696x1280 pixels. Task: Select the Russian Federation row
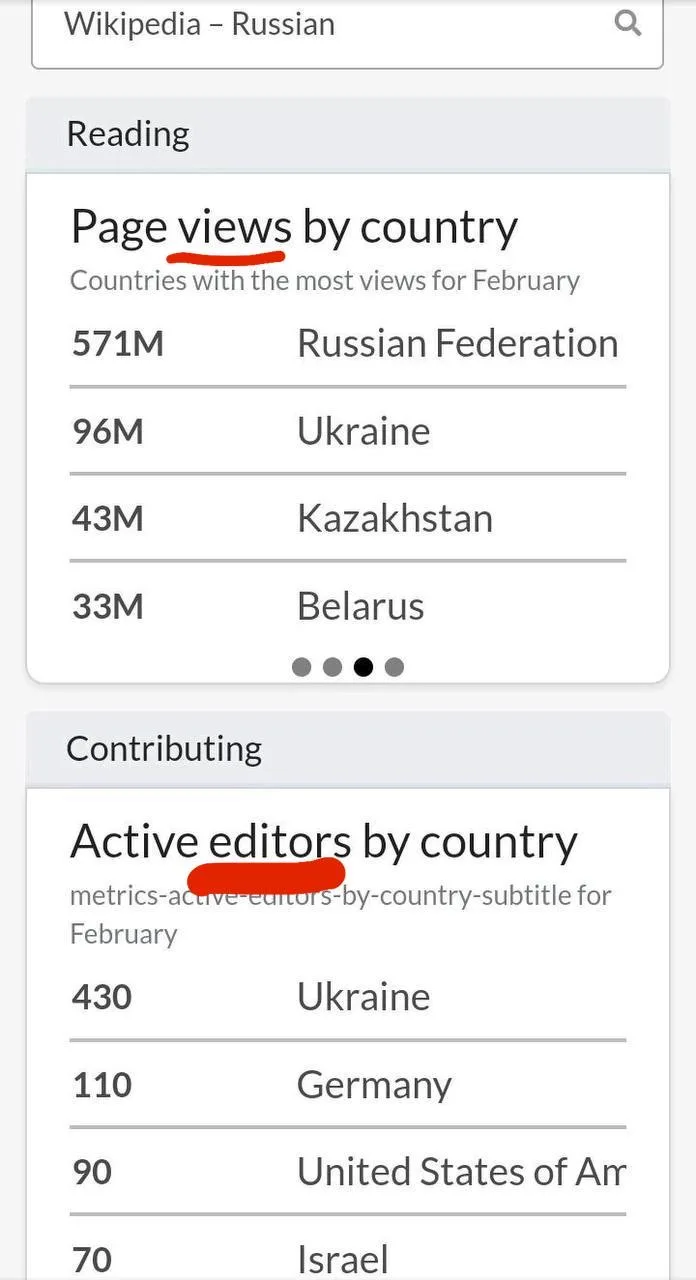click(x=348, y=344)
